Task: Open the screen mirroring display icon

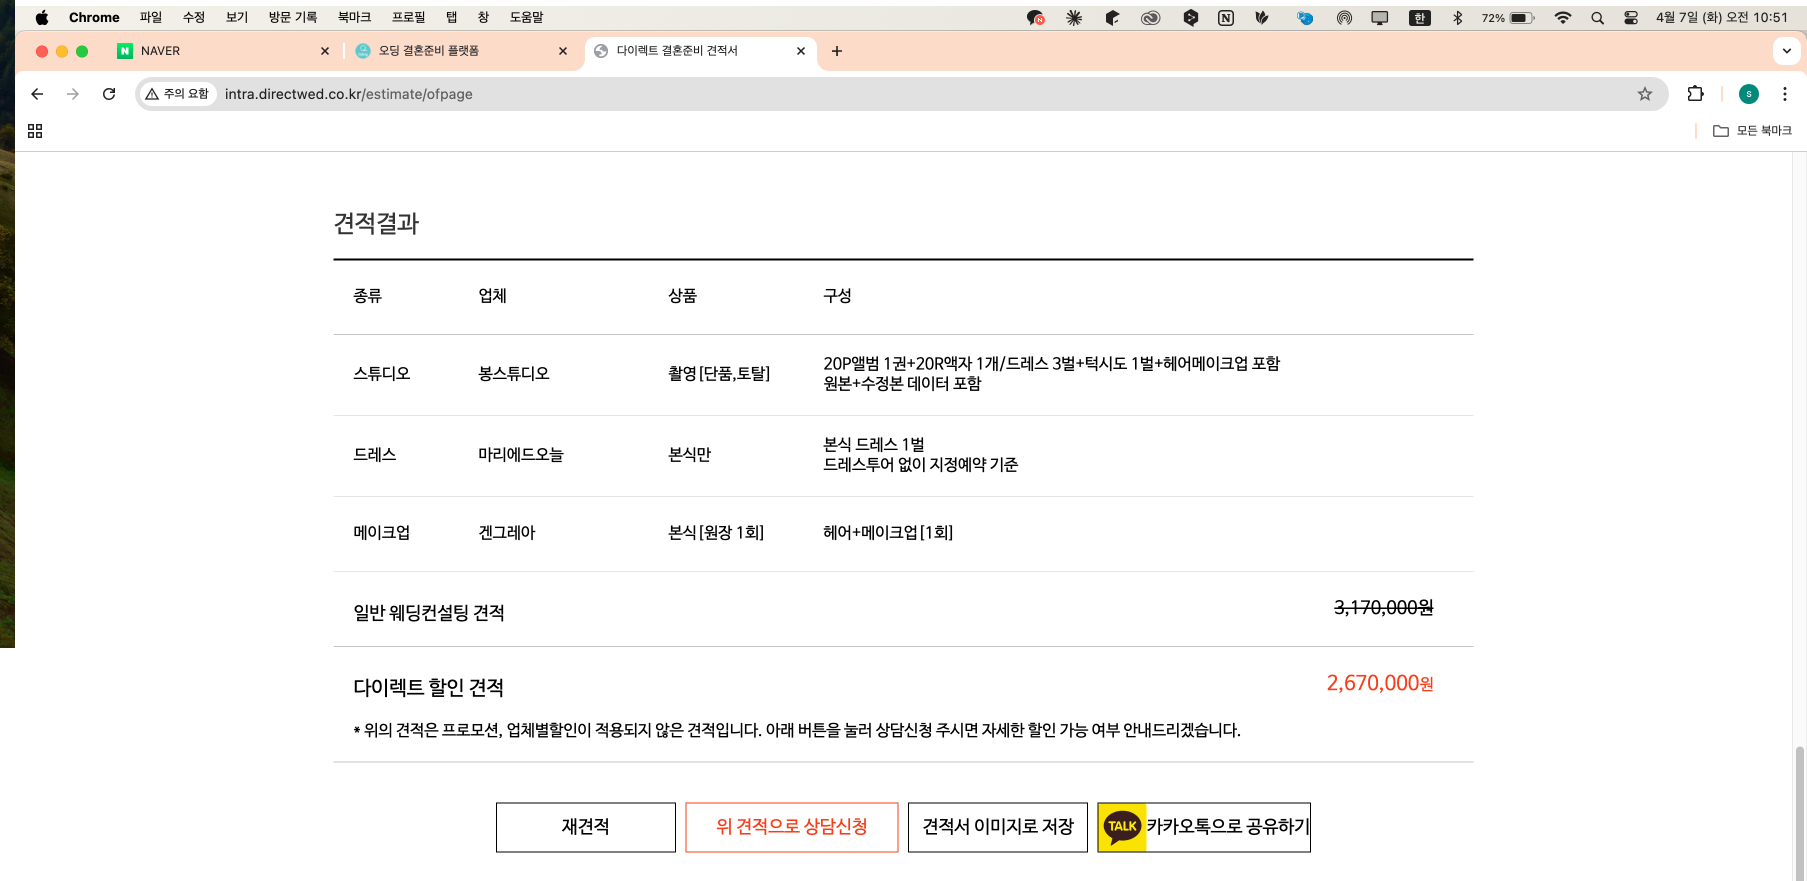Action: pos(1380,18)
